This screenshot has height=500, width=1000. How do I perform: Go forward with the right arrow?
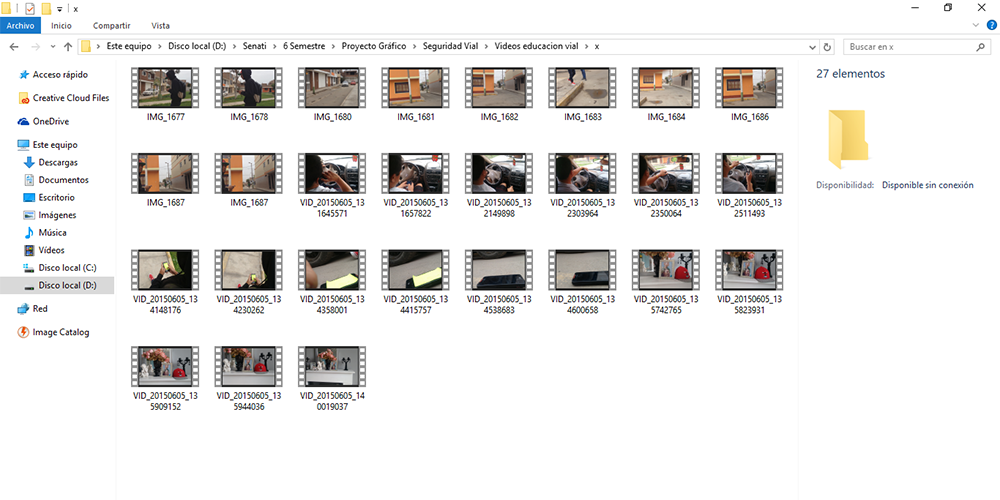[36, 47]
